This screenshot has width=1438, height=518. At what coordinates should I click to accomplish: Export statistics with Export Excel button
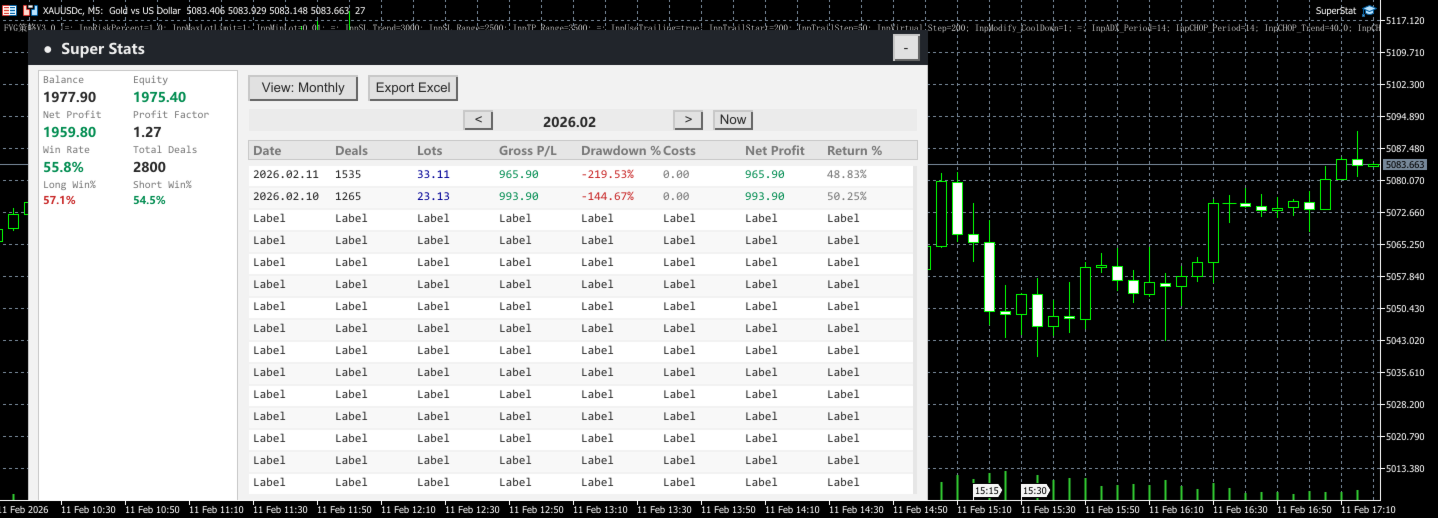pos(413,88)
